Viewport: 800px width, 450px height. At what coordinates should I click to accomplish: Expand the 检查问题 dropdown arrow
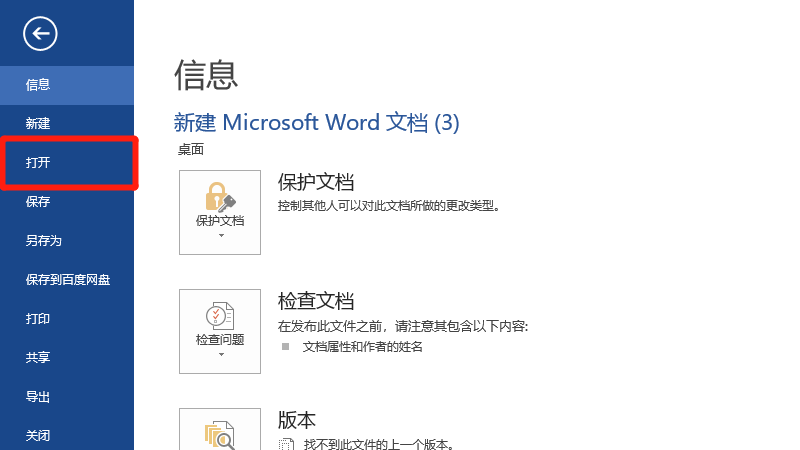click(220, 355)
